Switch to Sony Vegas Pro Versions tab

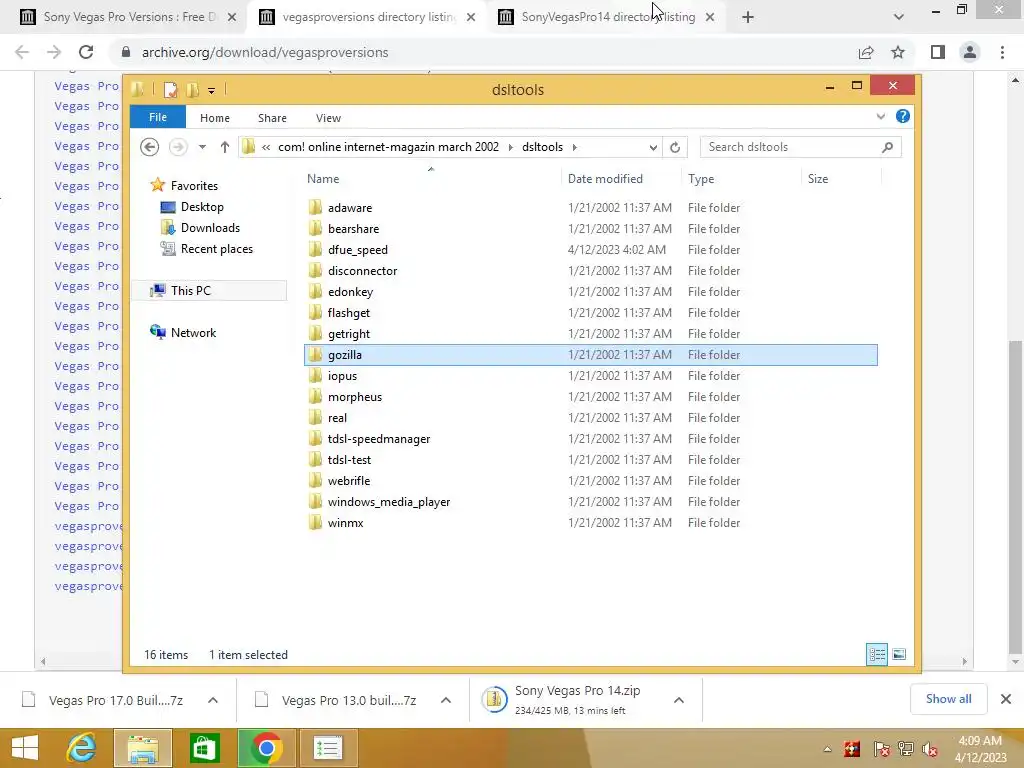[129, 17]
